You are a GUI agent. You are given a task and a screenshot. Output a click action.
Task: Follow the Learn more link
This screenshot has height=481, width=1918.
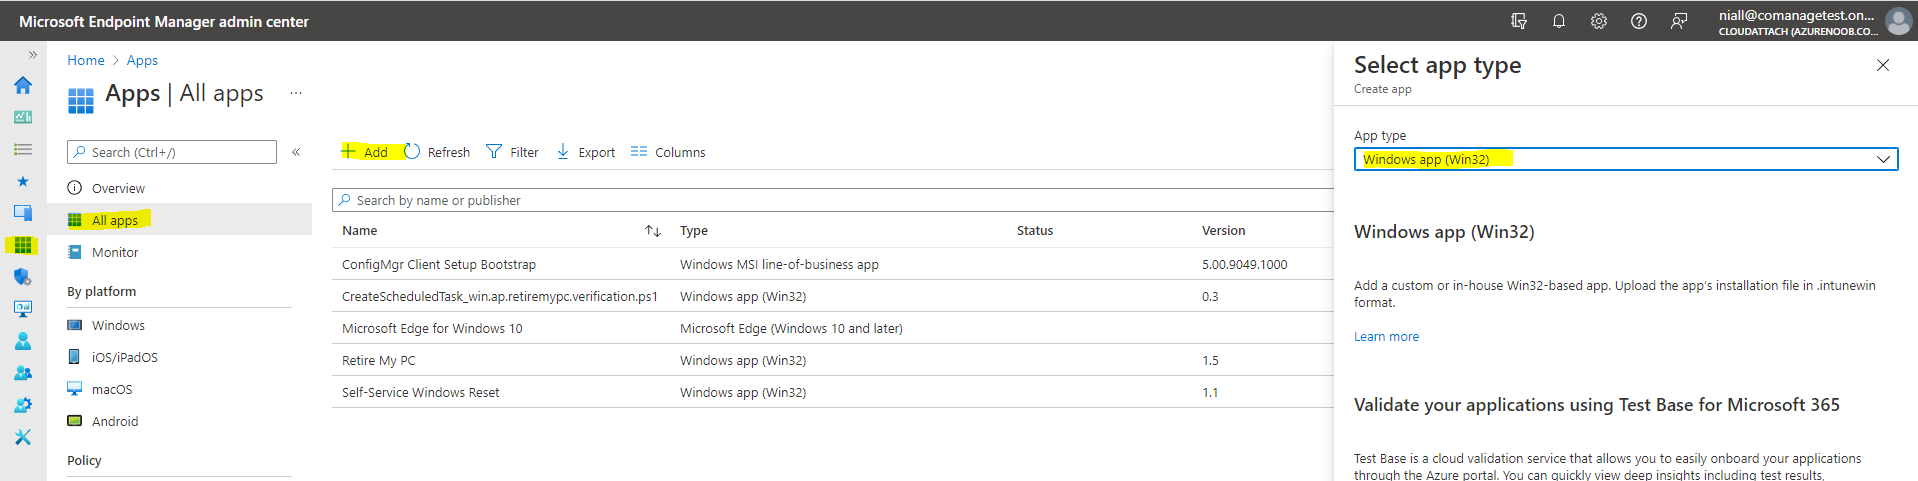(1386, 336)
